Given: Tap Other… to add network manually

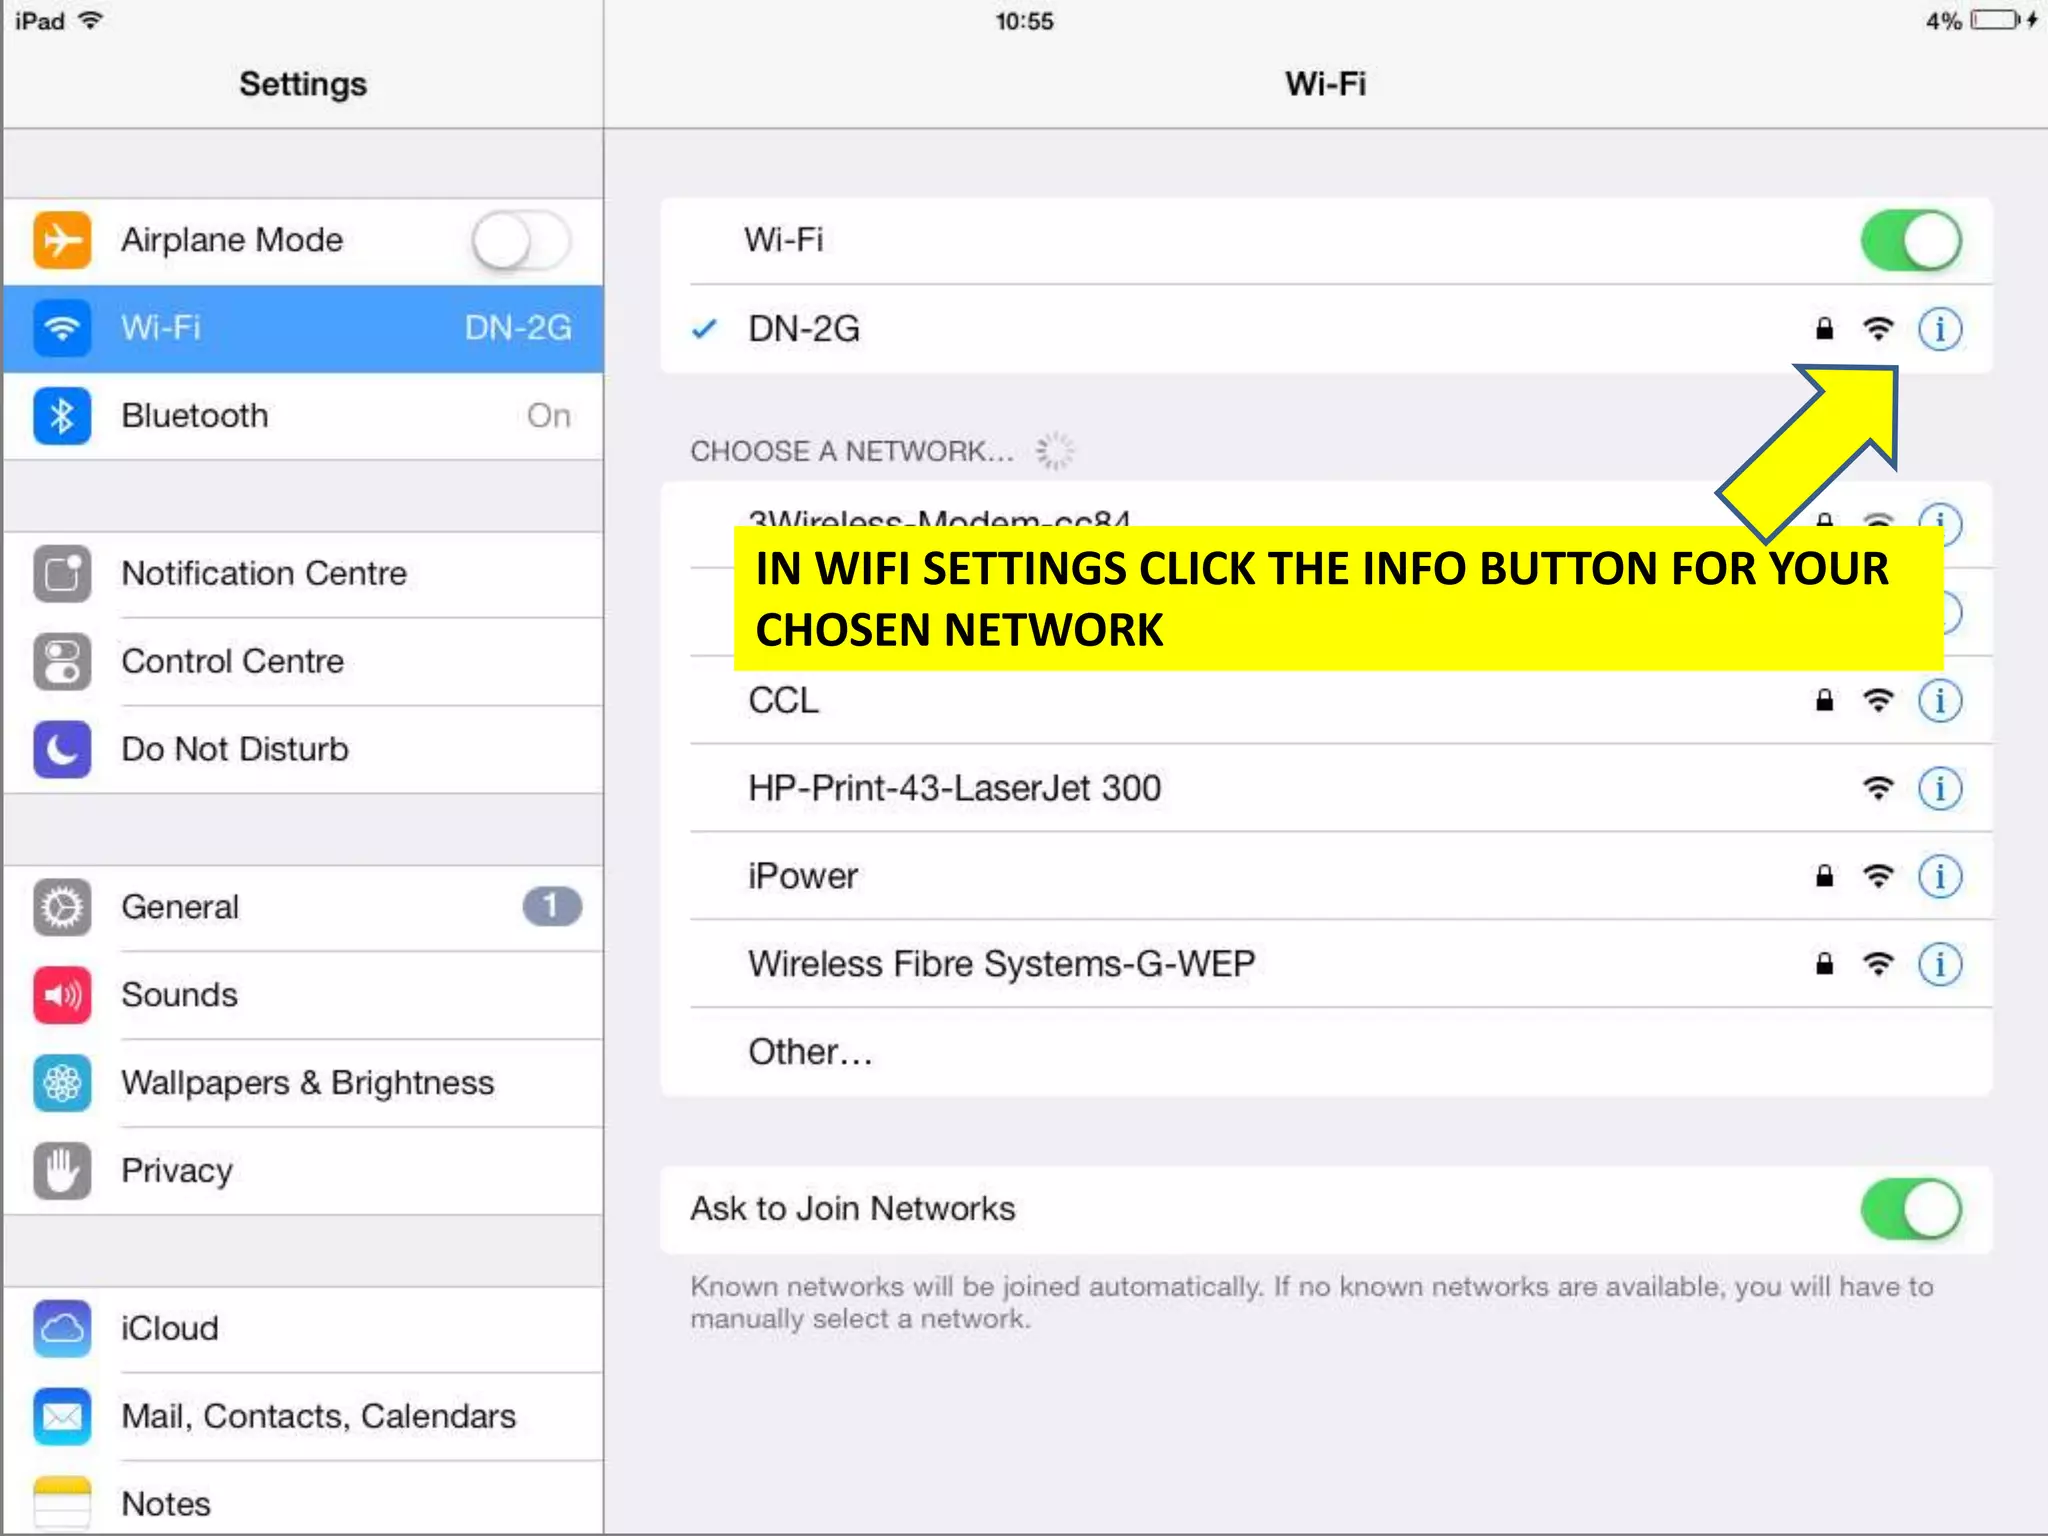Looking at the screenshot, I should click(1326, 1052).
